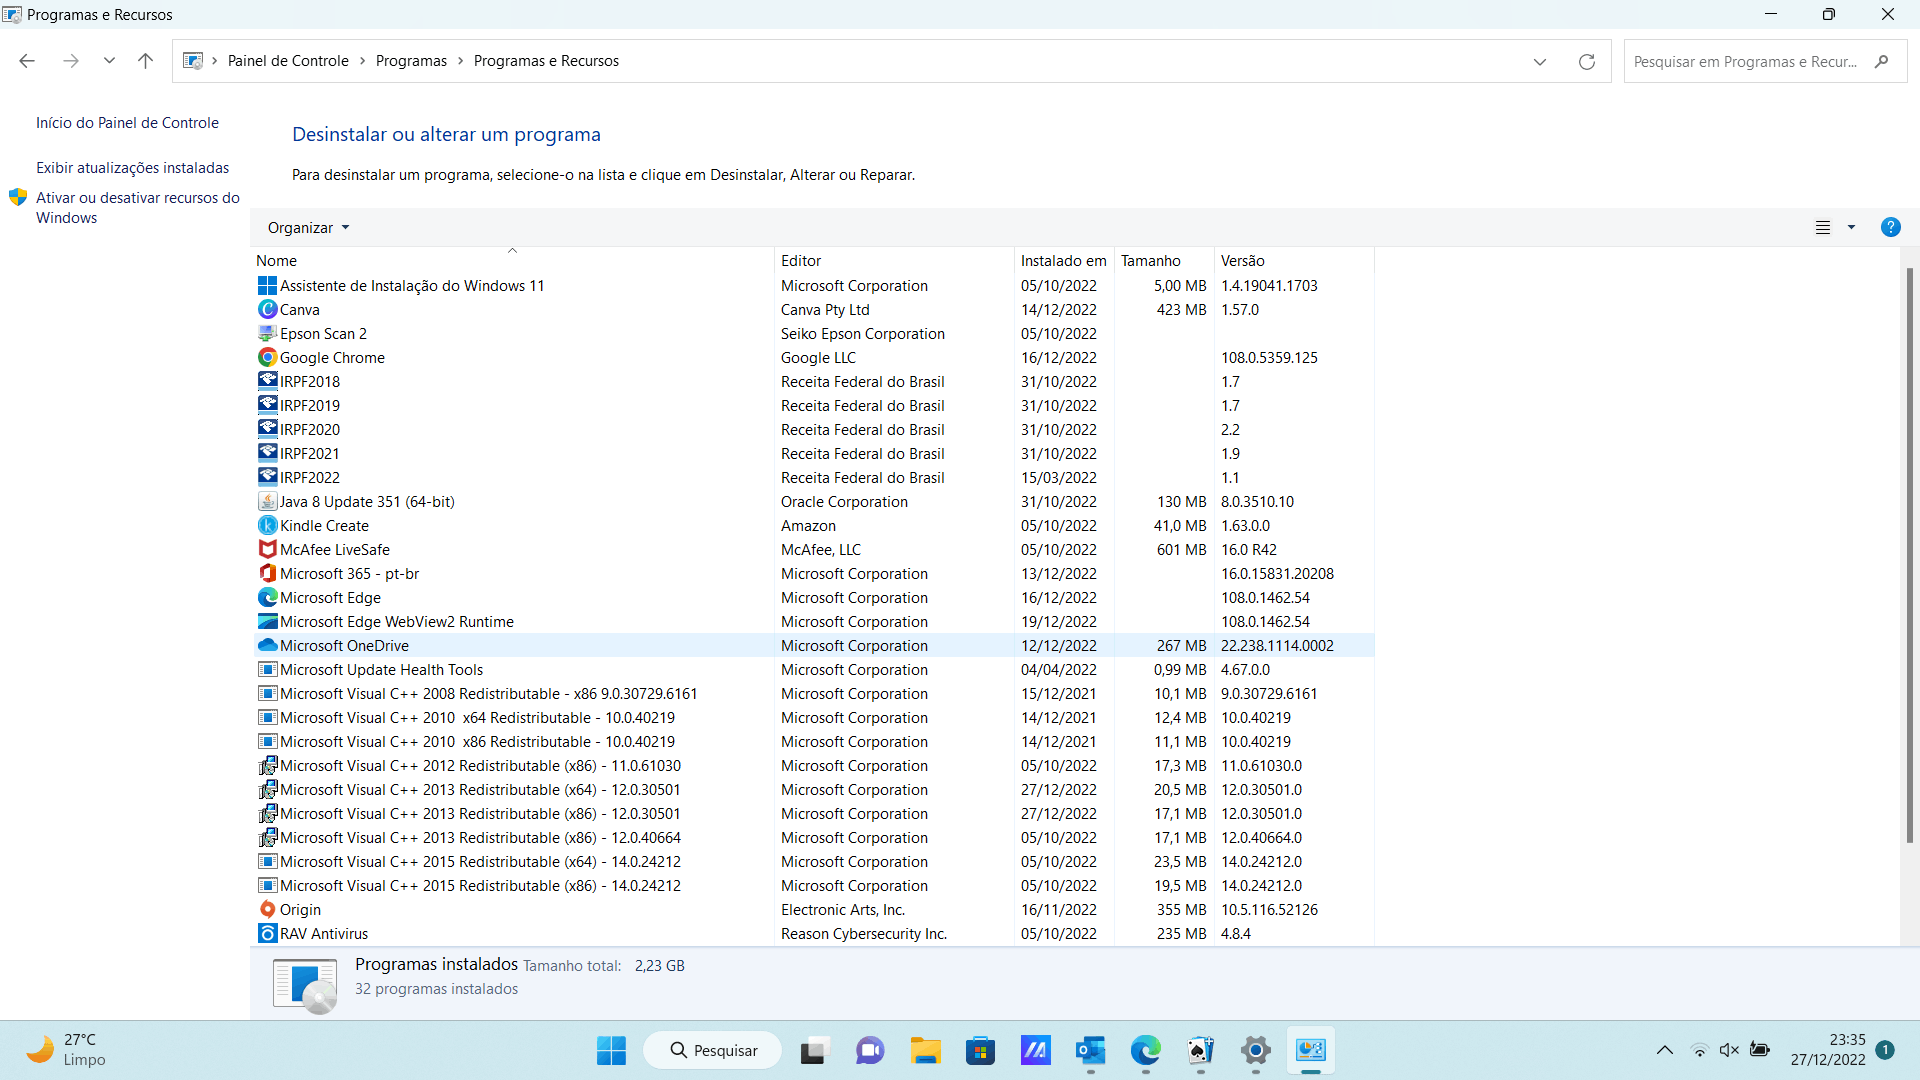Click the Origin program icon
The width and height of the screenshot is (1920, 1080).
[x=267, y=910]
